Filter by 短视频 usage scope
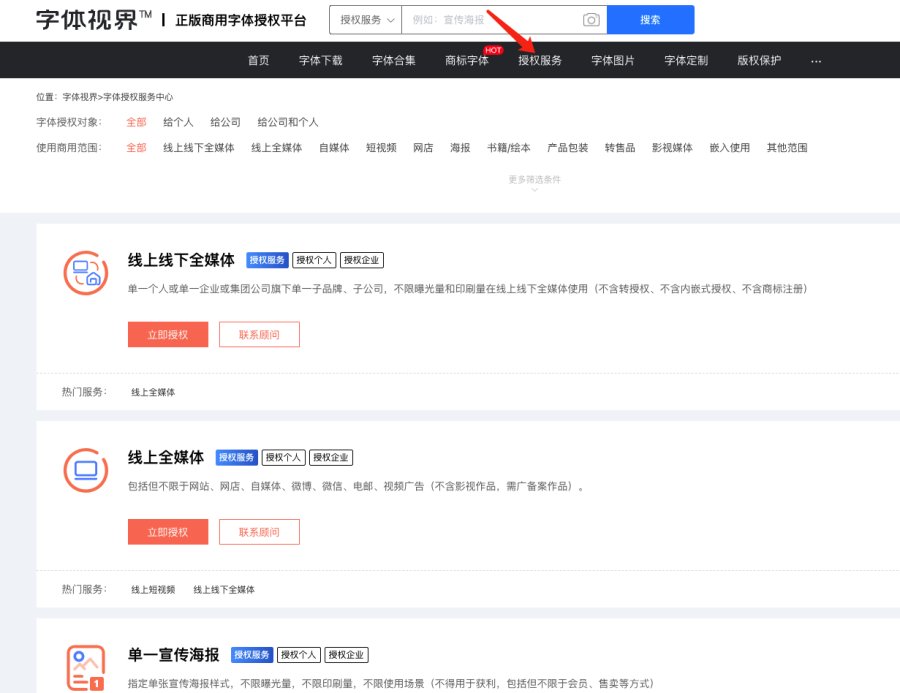Viewport: 900px width, 693px height. (381, 148)
